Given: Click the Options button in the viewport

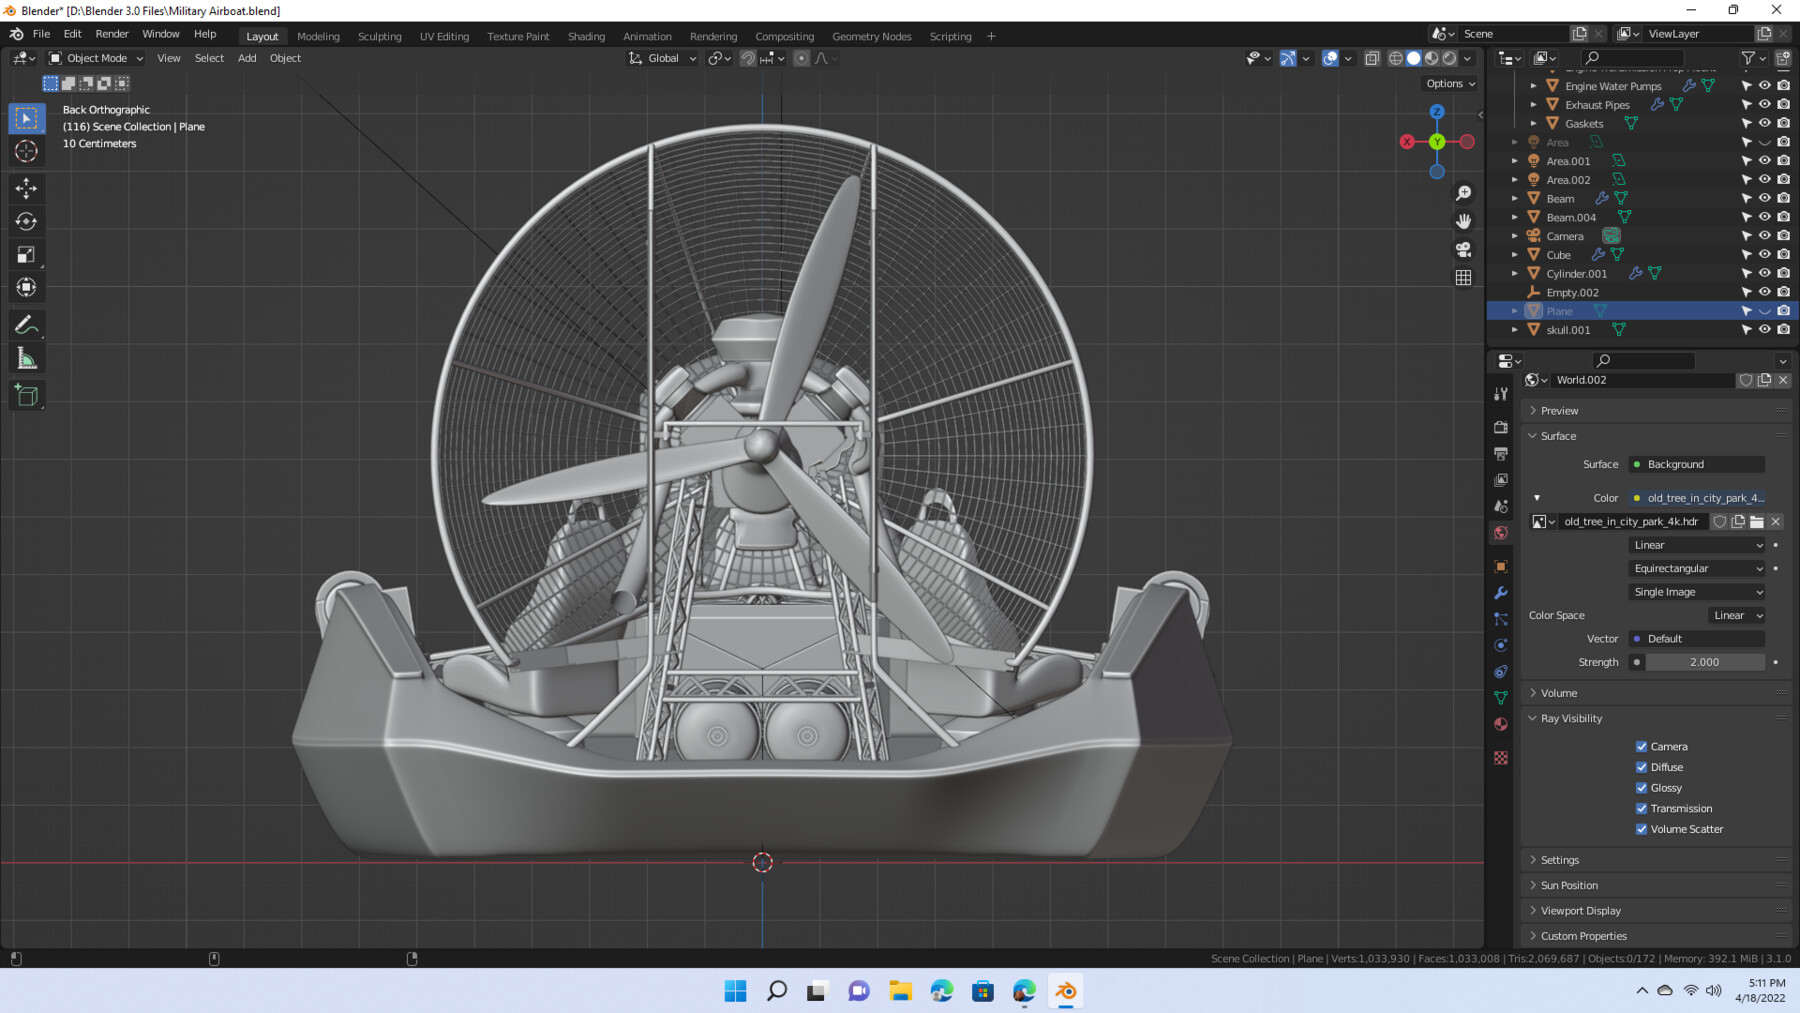Looking at the screenshot, I should coord(1449,83).
